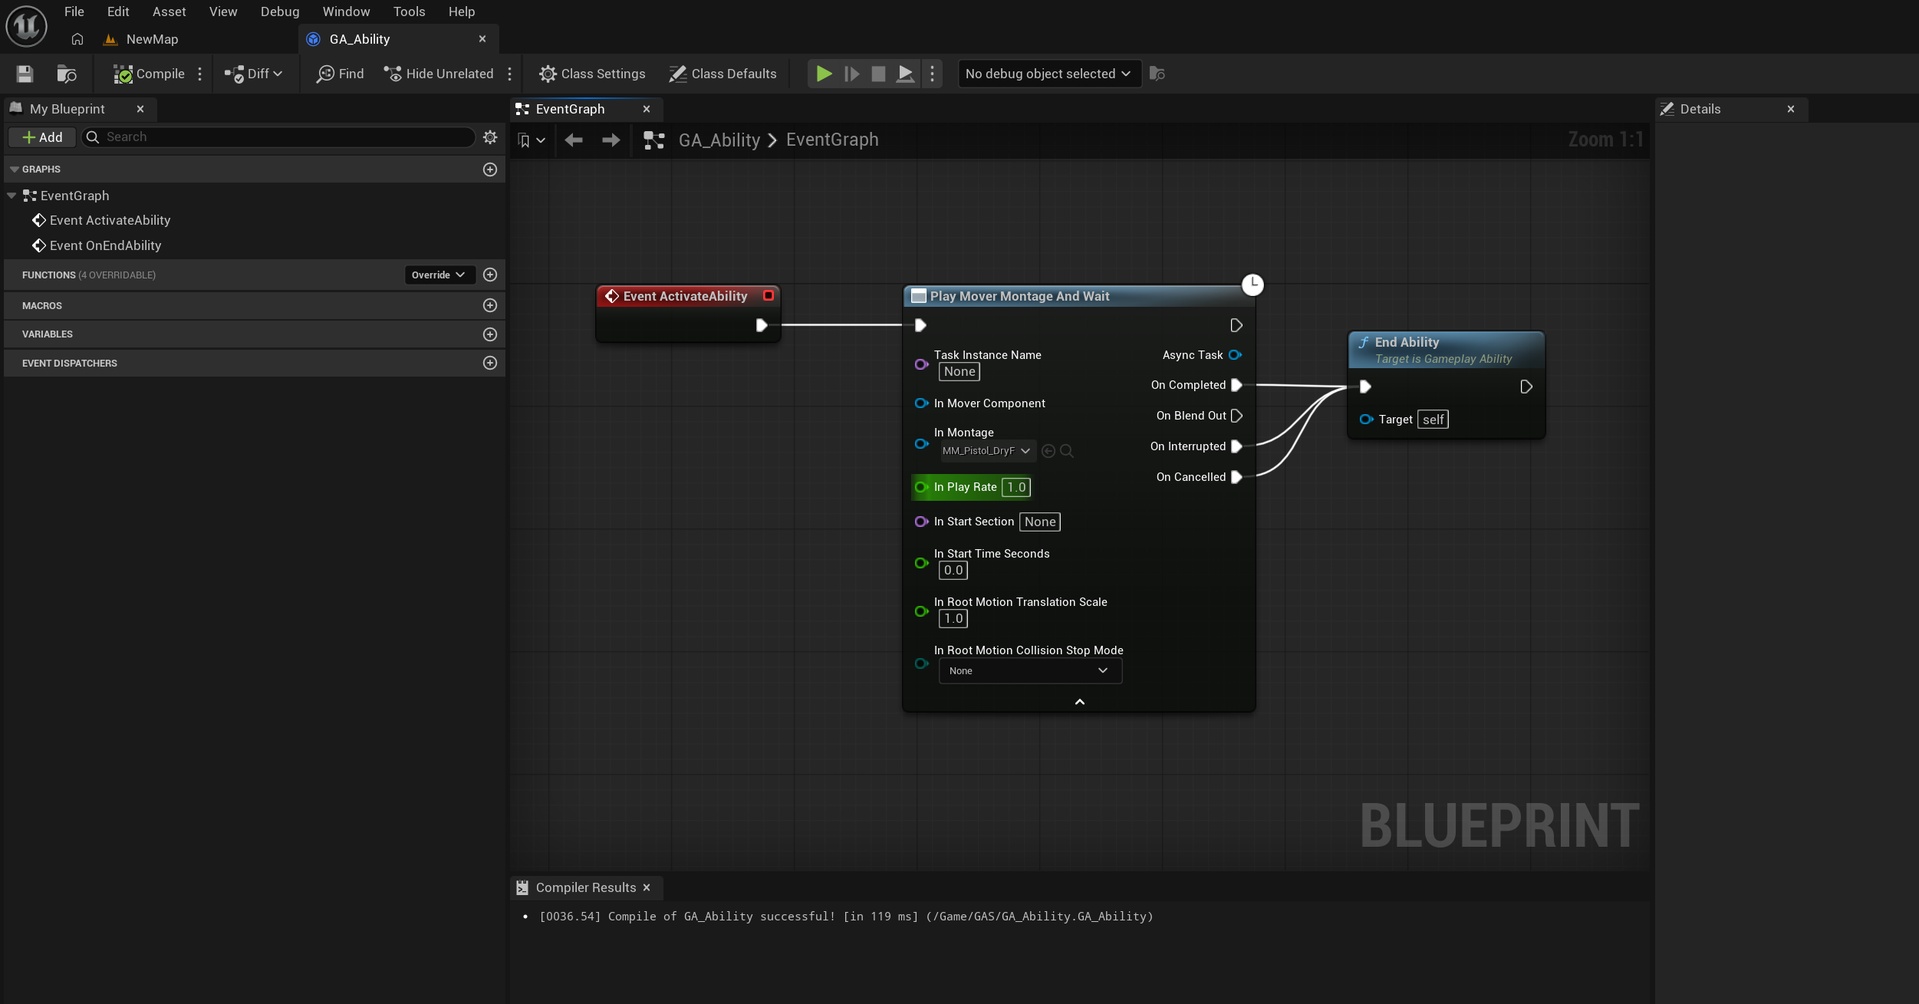Click the On Blend Out execution pin
Screen dimensions: 1919x1004
(1237, 416)
